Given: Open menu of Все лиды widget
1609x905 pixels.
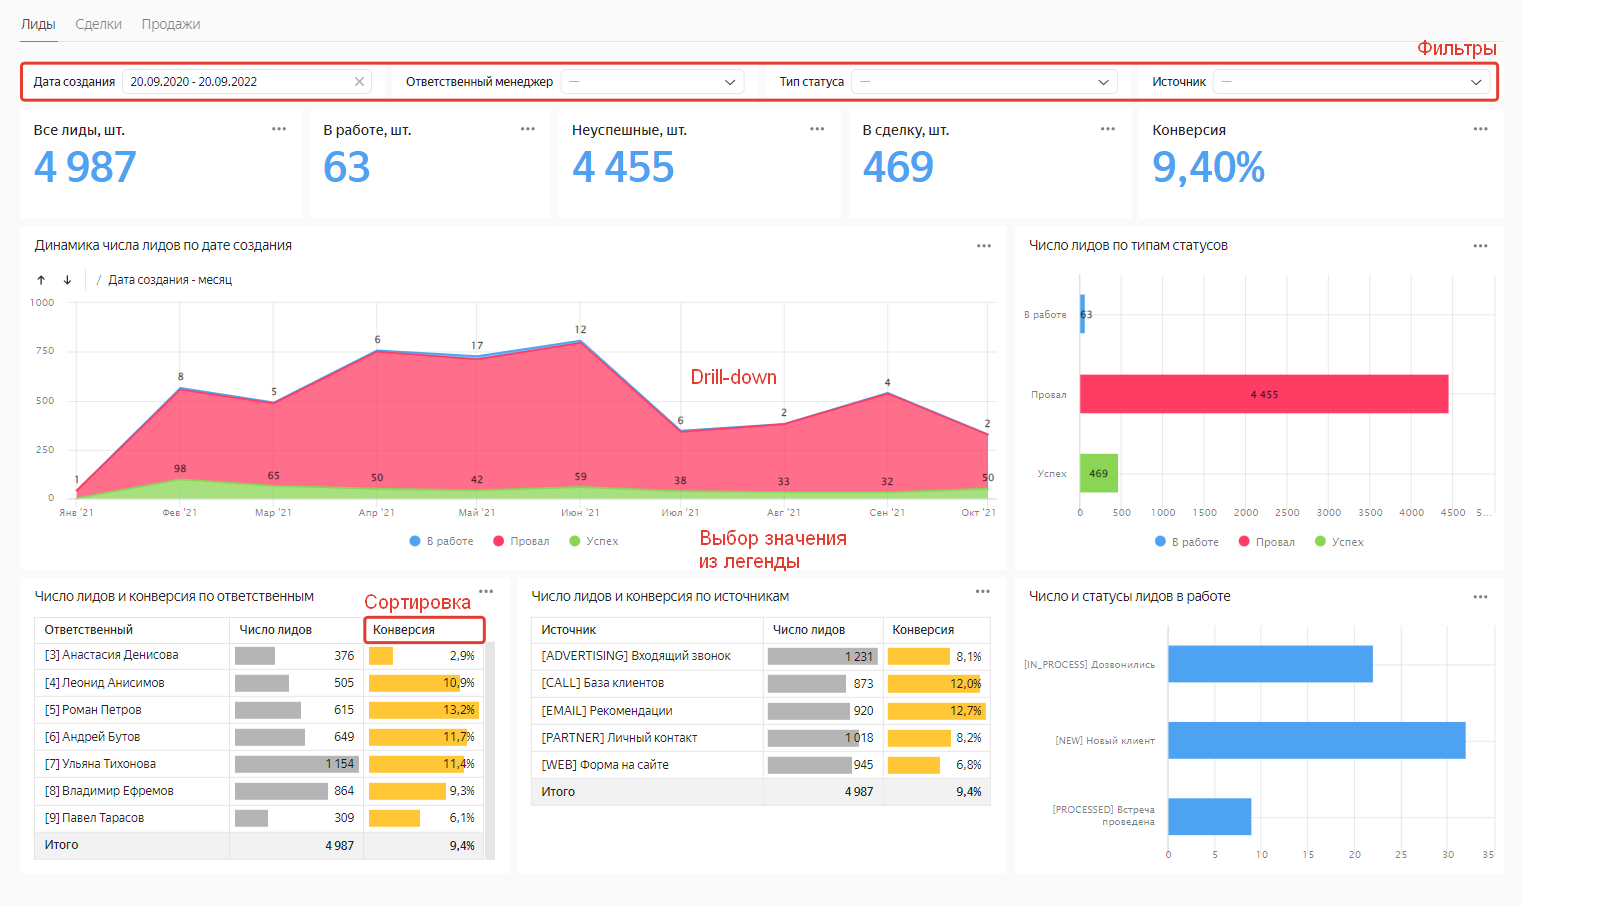Looking at the screenshot, I should pos(279,129).
